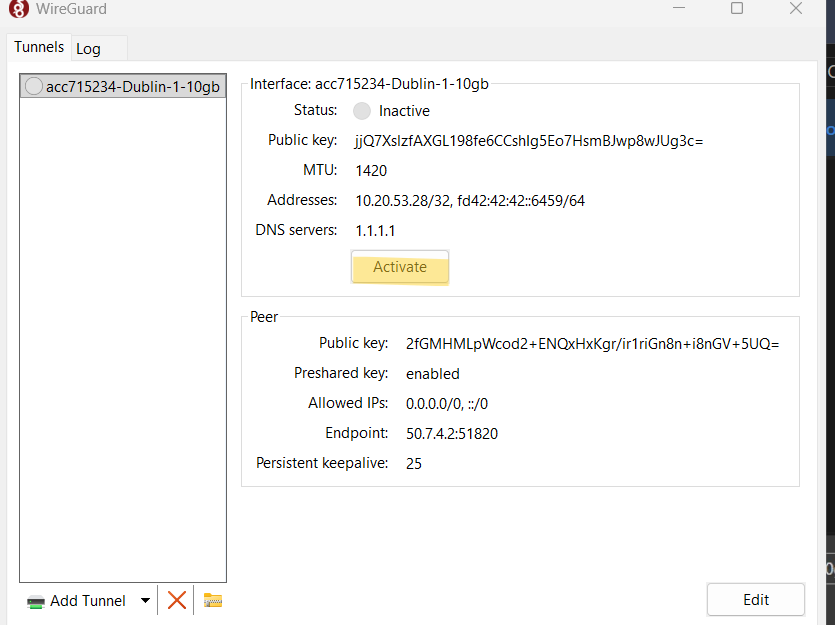Click the Inactive status text
The width and height of the screenshot is (835, 625).
tap(404, 111)
